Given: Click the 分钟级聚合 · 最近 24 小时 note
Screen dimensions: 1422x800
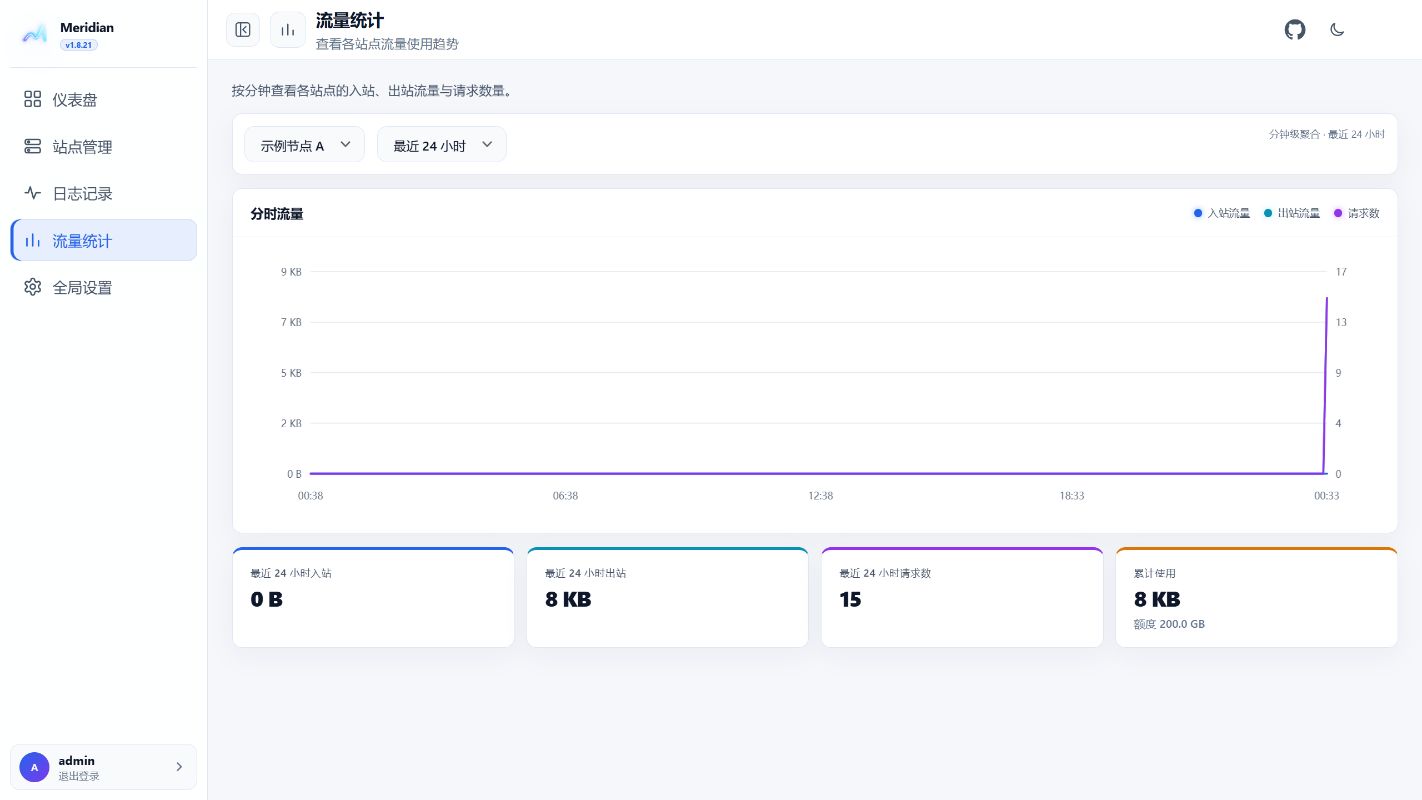Looking at the screenshot, I should [x=1327, y=134].
